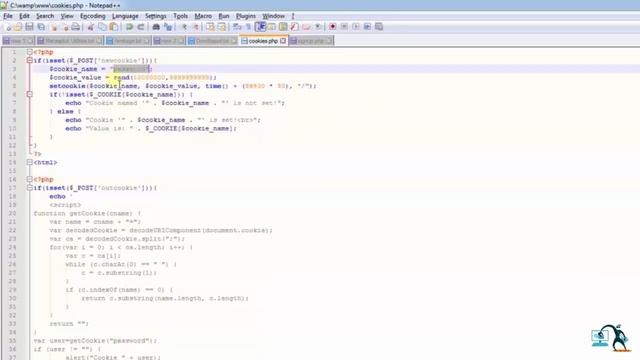Open the Tools menu
Image resolution: width=640 pixels, height=360 pixels.
[x=180, y=16]
